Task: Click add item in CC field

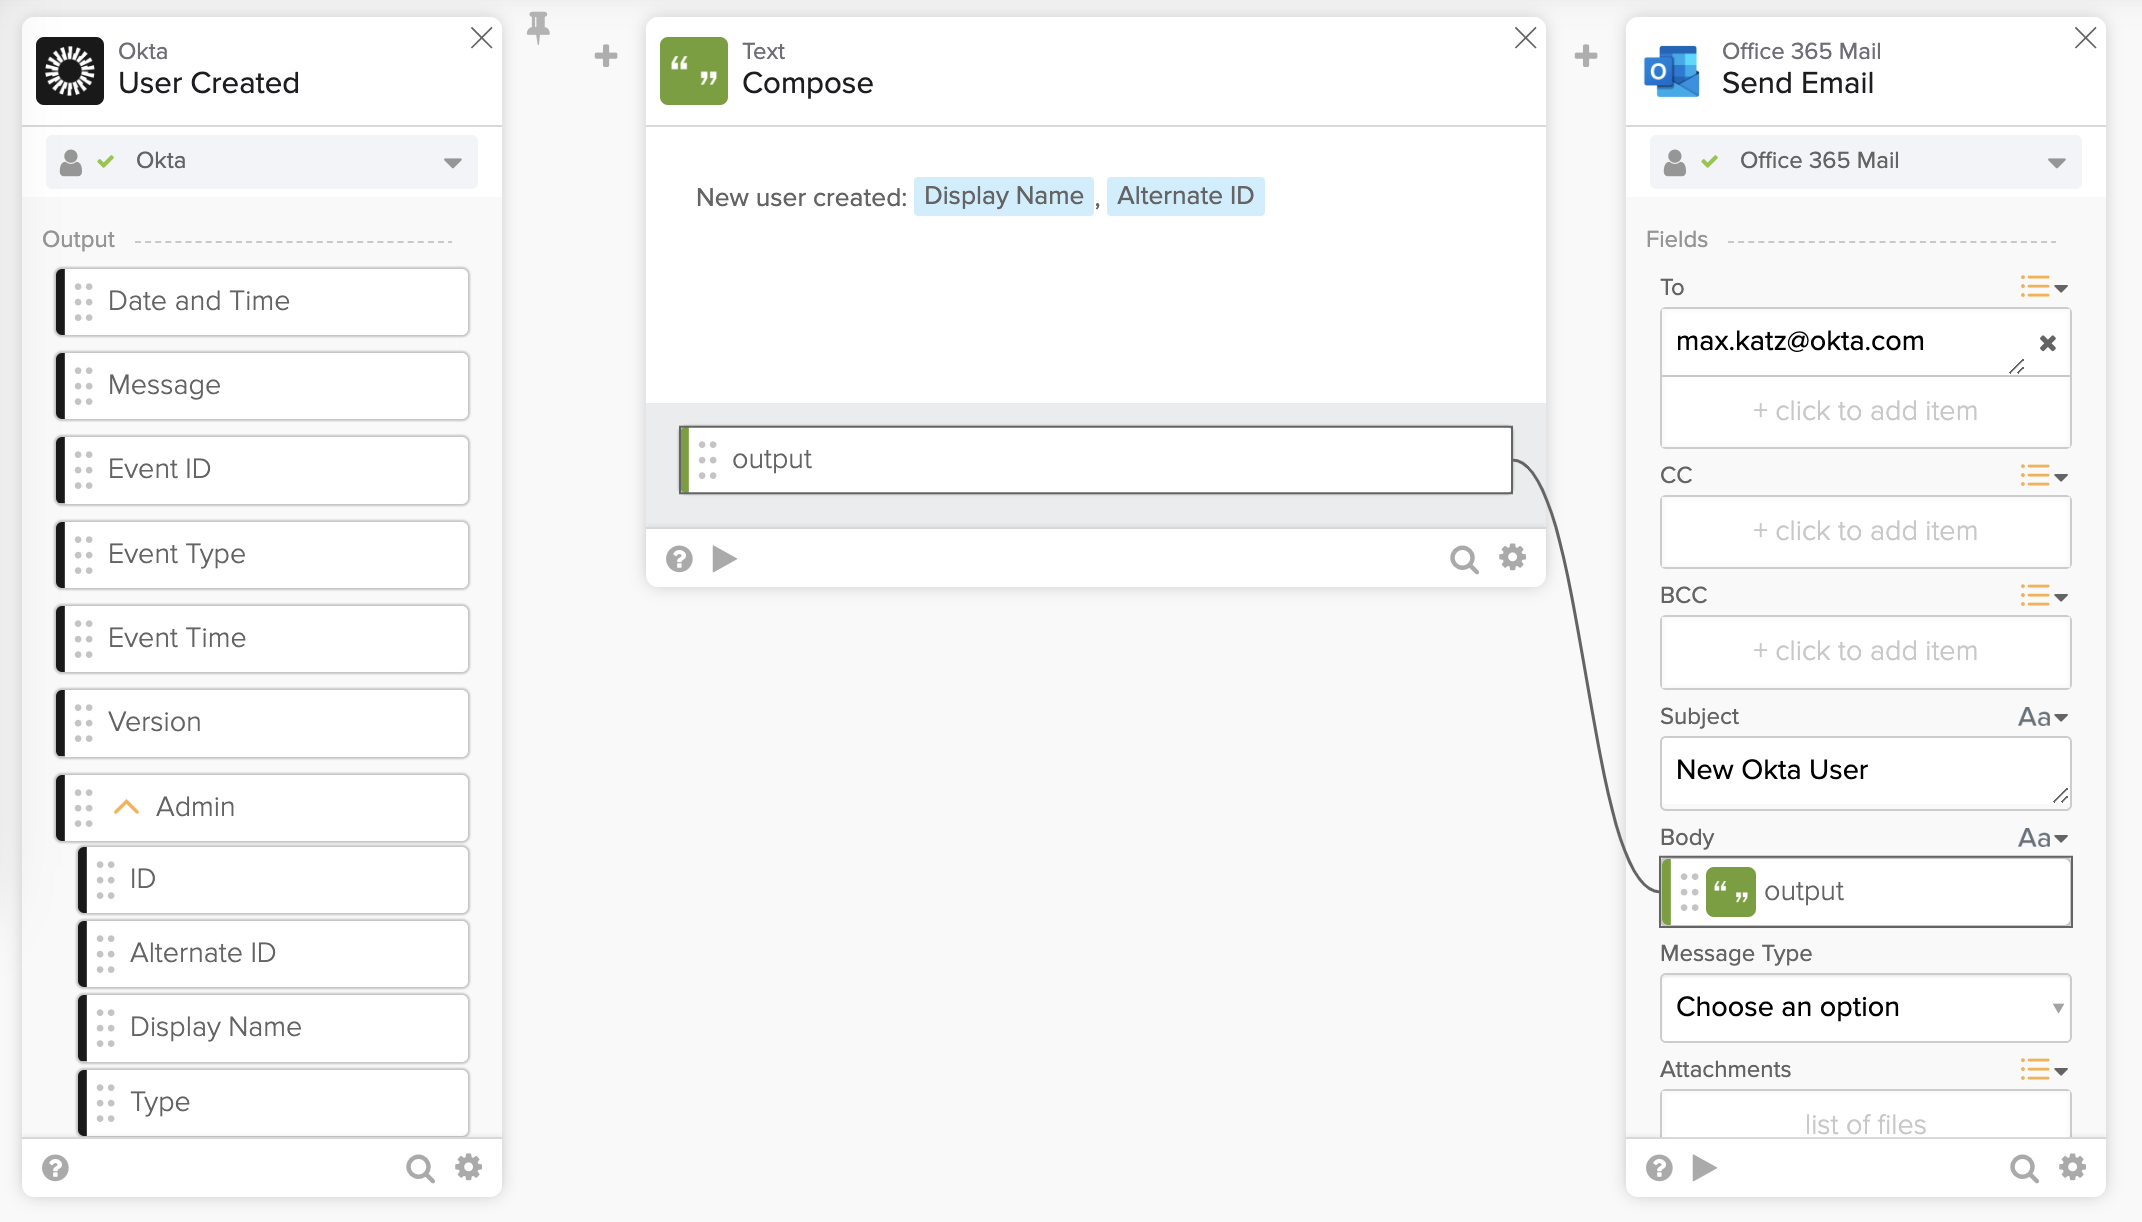Action: (x=1865, y=531)
